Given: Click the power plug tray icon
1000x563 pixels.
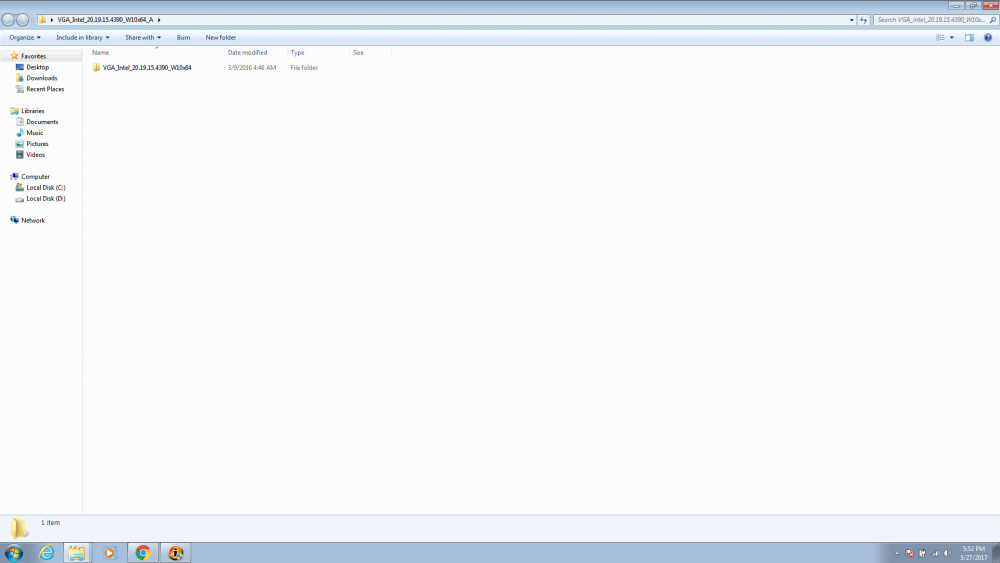Looking at the screenshot, I should (x=922, y=553).
